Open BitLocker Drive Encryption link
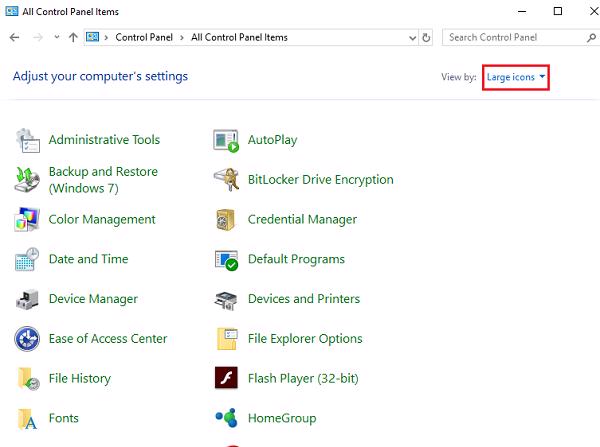This screenshot has width=600, height=447. tap(321, 180)
